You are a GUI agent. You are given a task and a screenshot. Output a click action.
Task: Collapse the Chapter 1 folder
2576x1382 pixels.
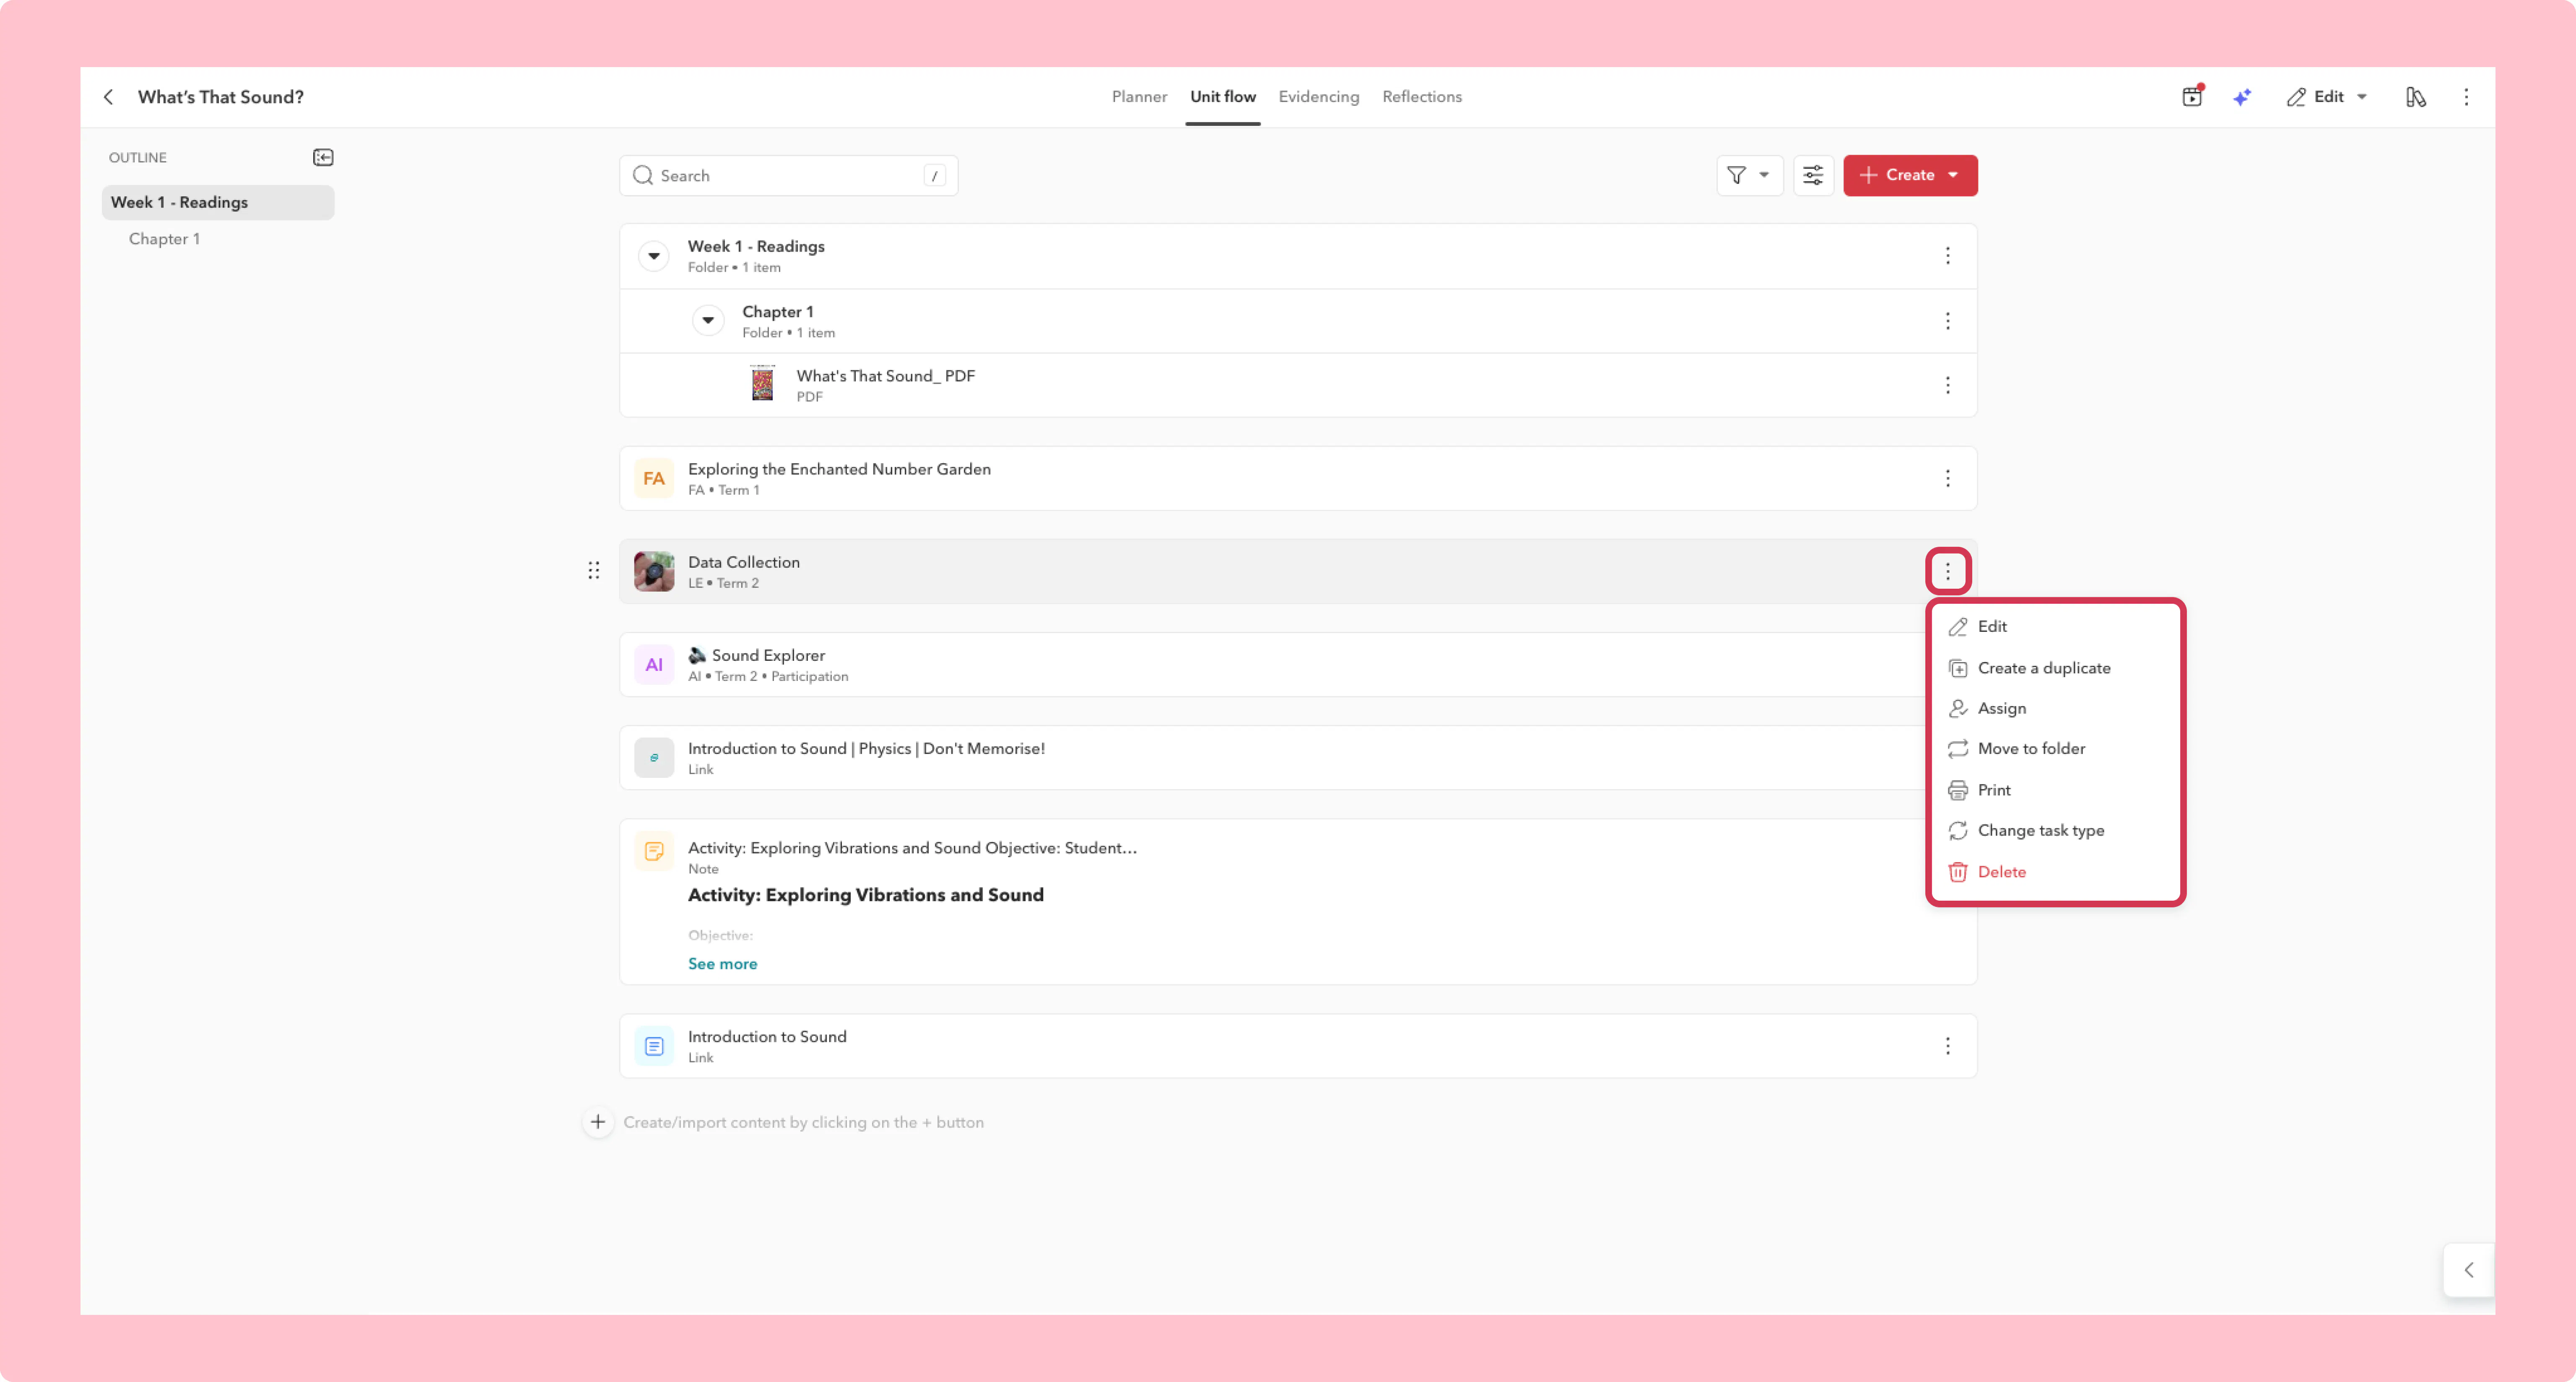[x=708, y=320]
